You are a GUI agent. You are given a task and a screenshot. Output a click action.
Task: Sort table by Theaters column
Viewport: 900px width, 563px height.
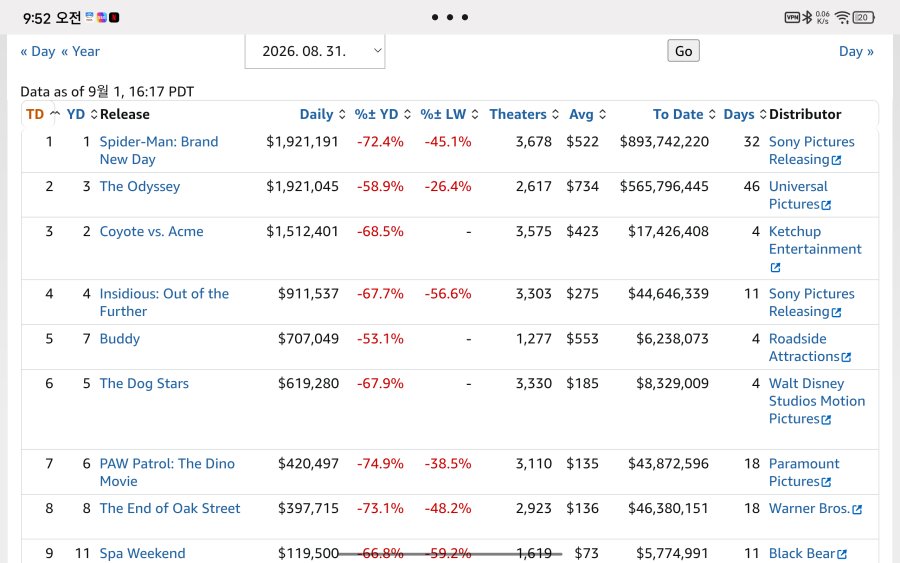pos(523,114)
